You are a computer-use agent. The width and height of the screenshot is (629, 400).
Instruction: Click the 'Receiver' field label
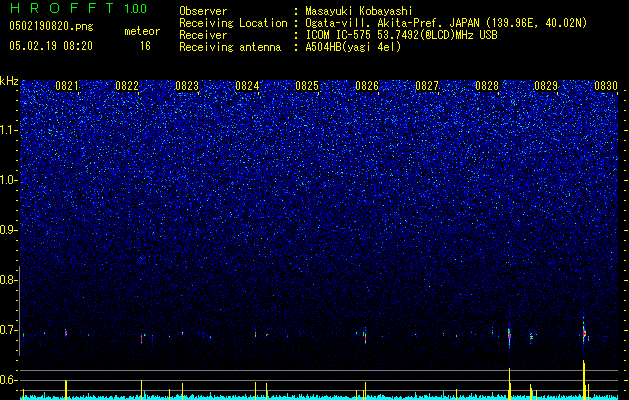pyautogui.click(x=203, y=35)
